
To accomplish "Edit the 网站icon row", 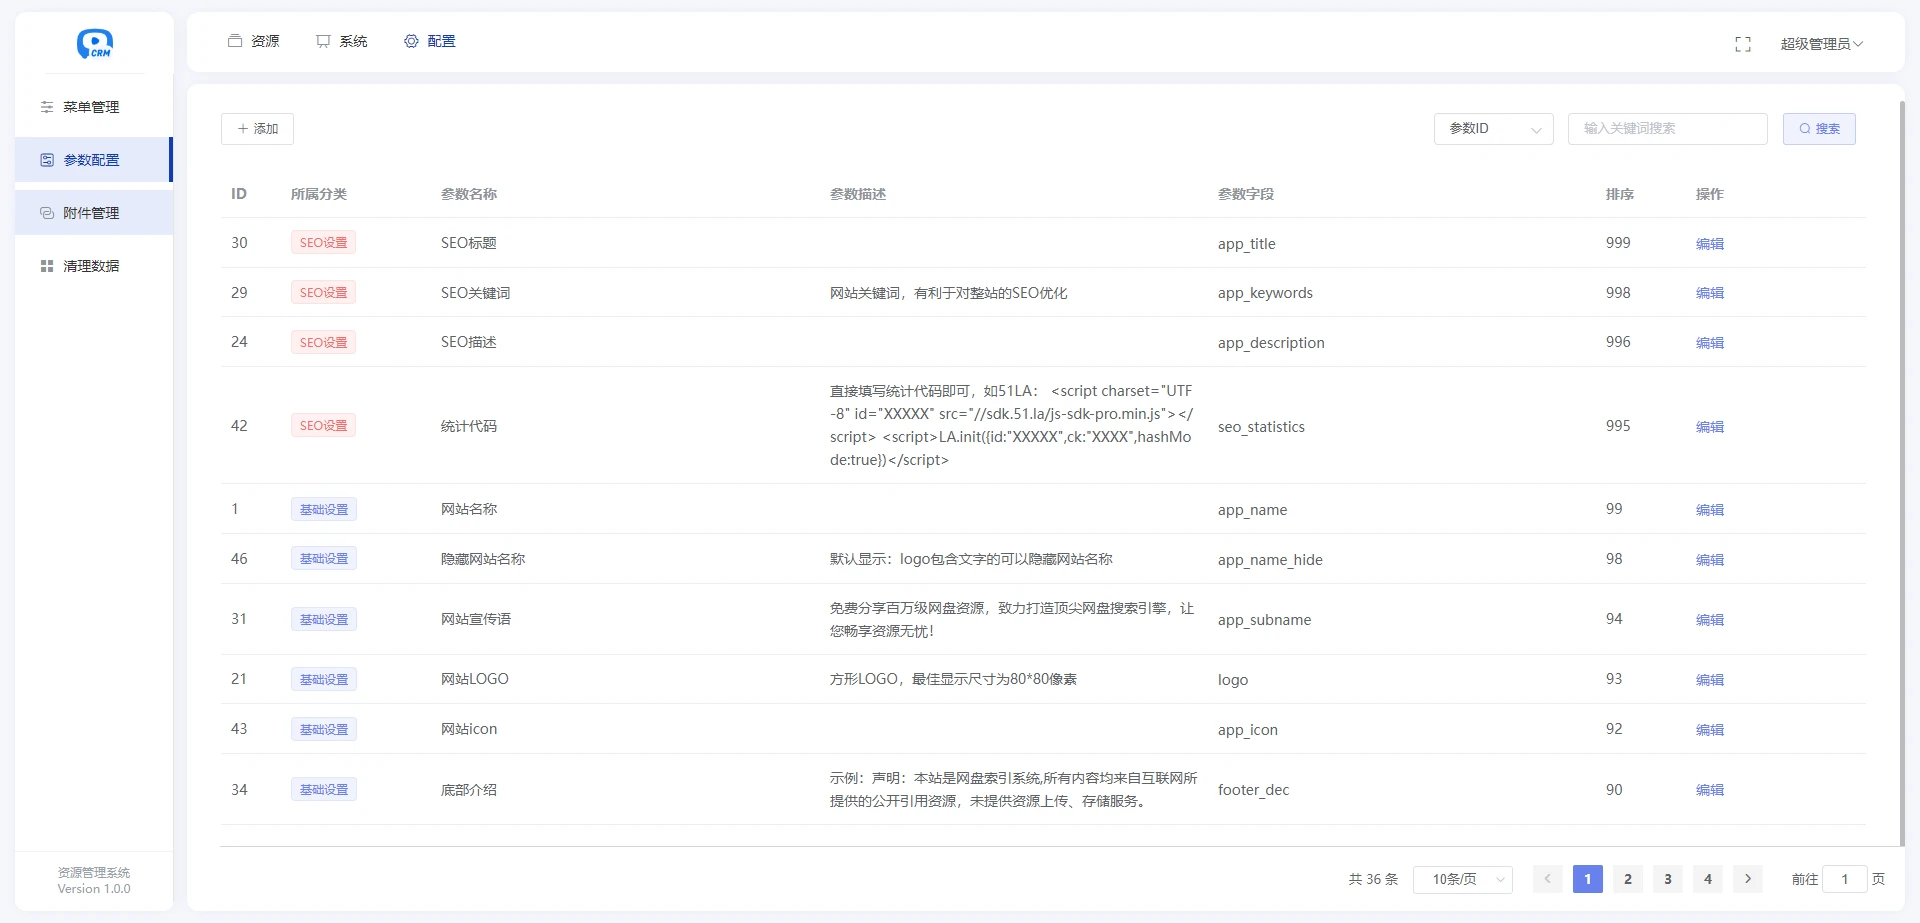I will pos(1710,729).
